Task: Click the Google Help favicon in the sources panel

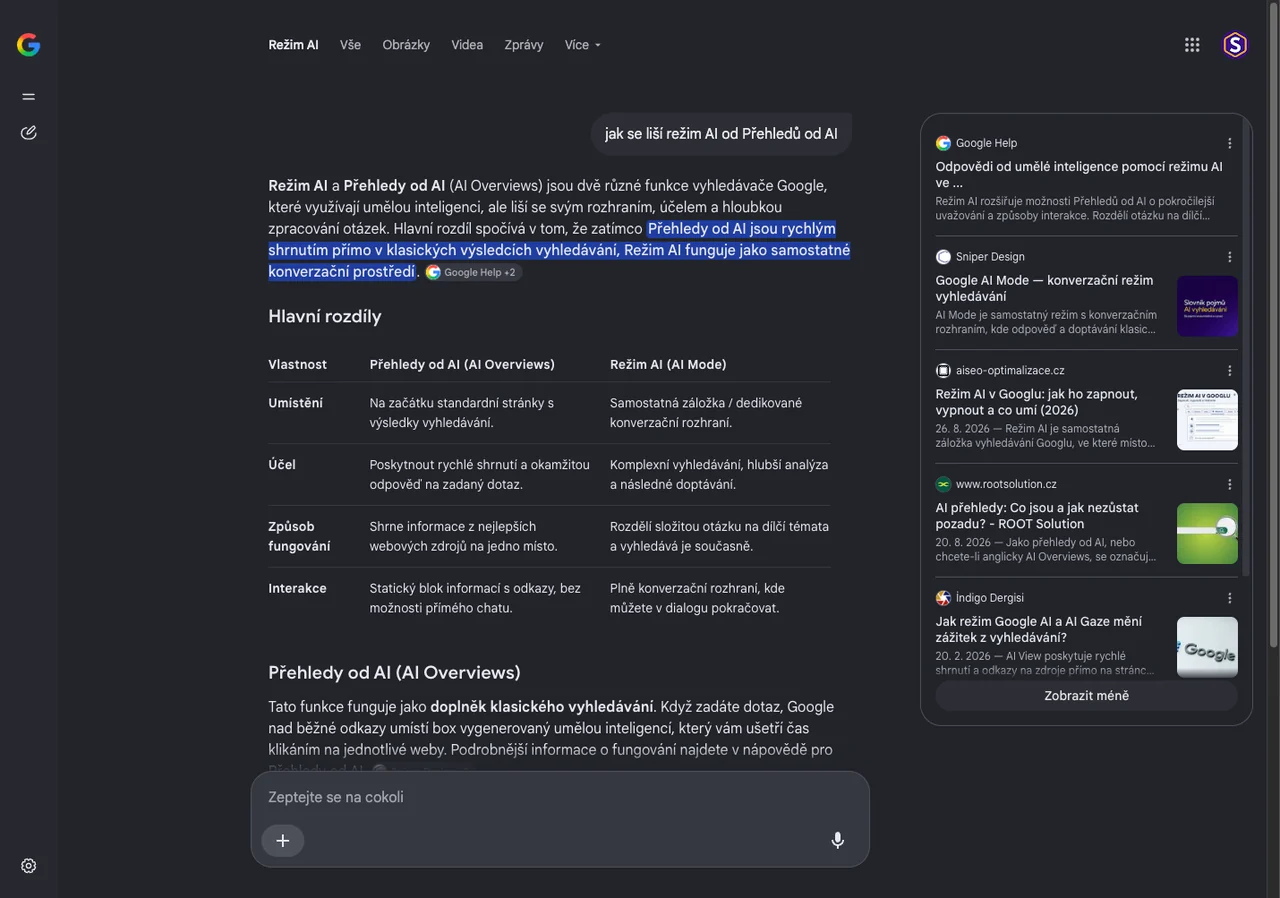Action: pos(943,143)
